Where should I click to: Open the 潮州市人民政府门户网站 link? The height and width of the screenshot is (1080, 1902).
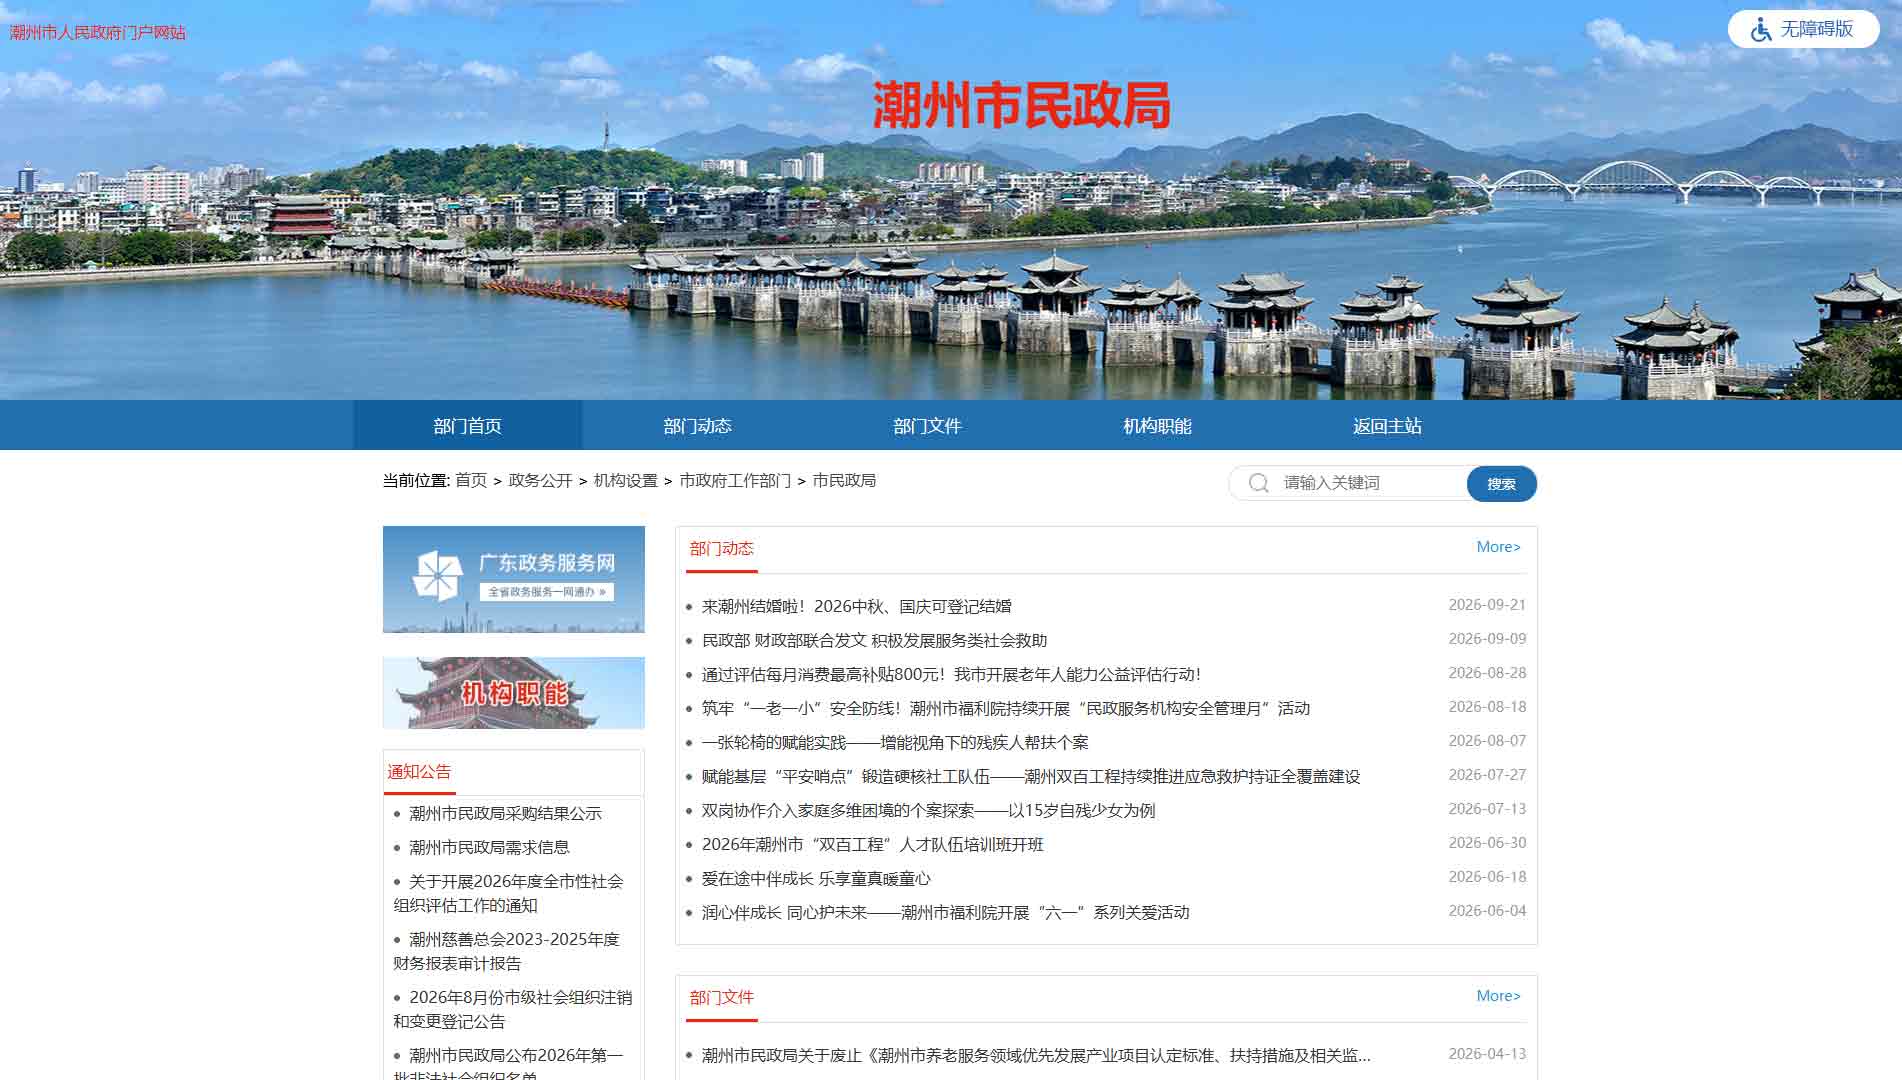(98, 33)
